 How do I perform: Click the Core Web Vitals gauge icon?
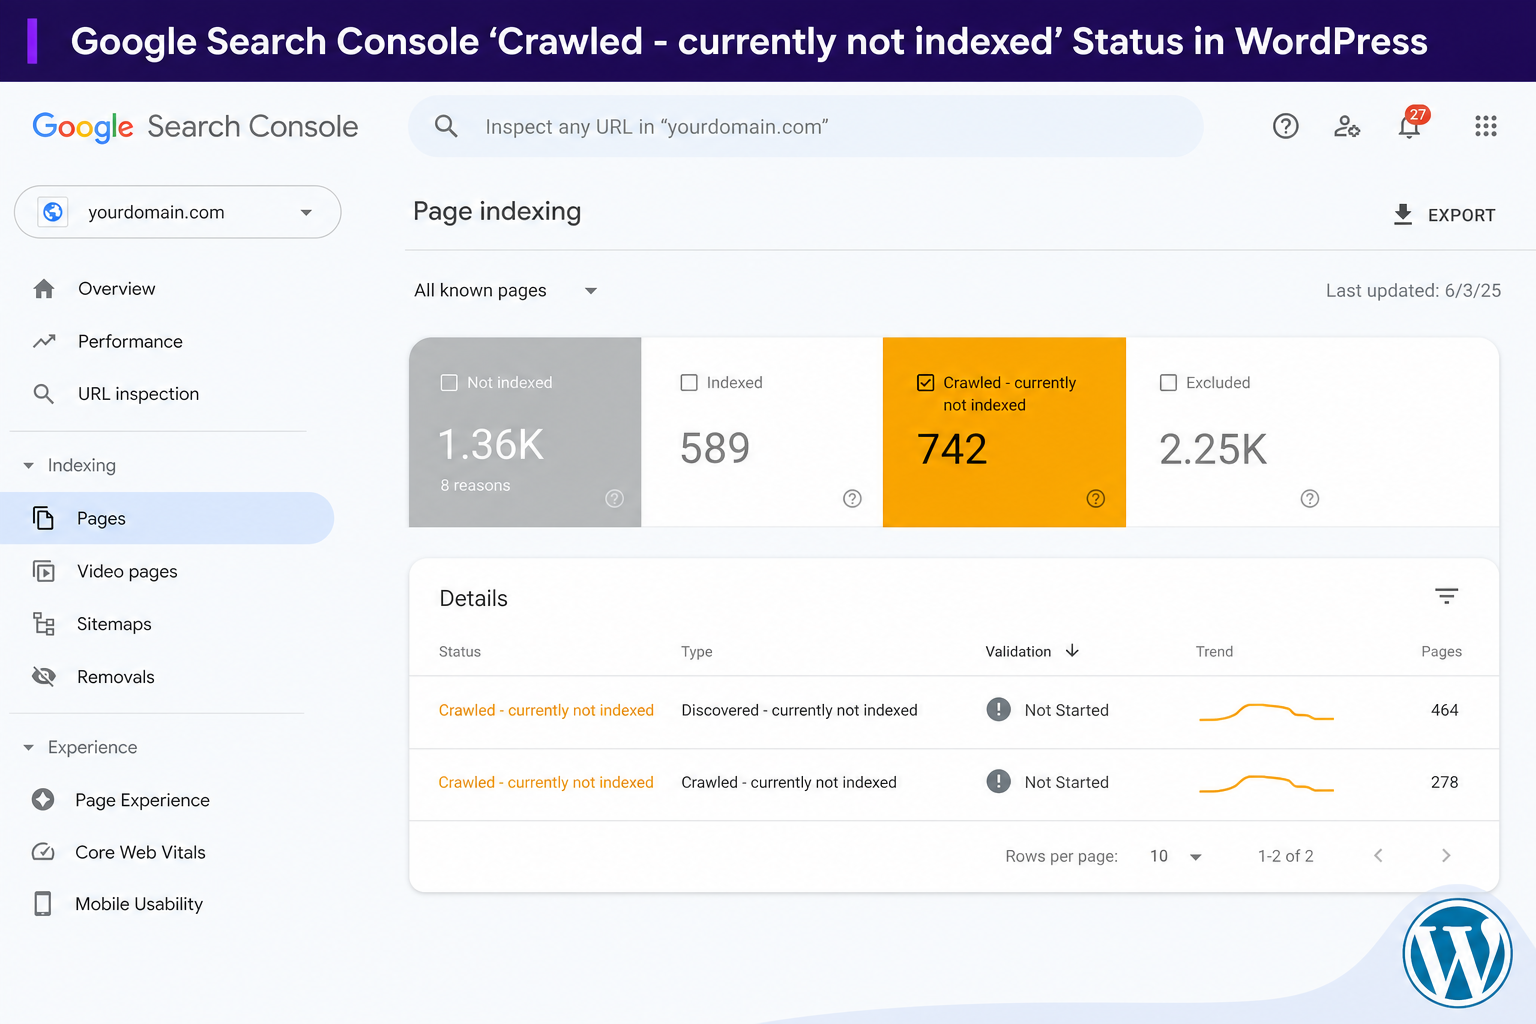click(43, 852)
